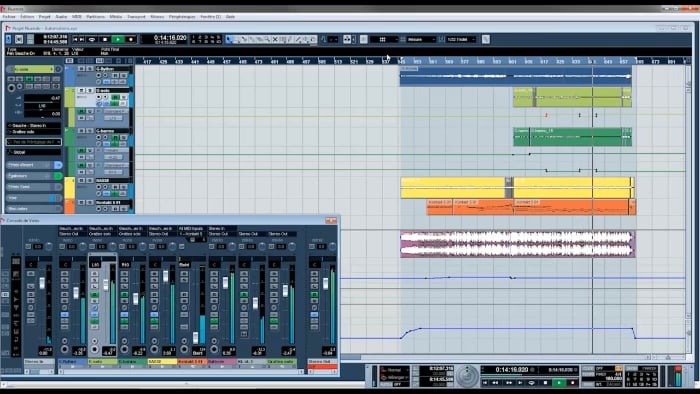Viewport: 700px width, 394px height.
Task: Select the Object Selection arrow tool
Action: 228,39
